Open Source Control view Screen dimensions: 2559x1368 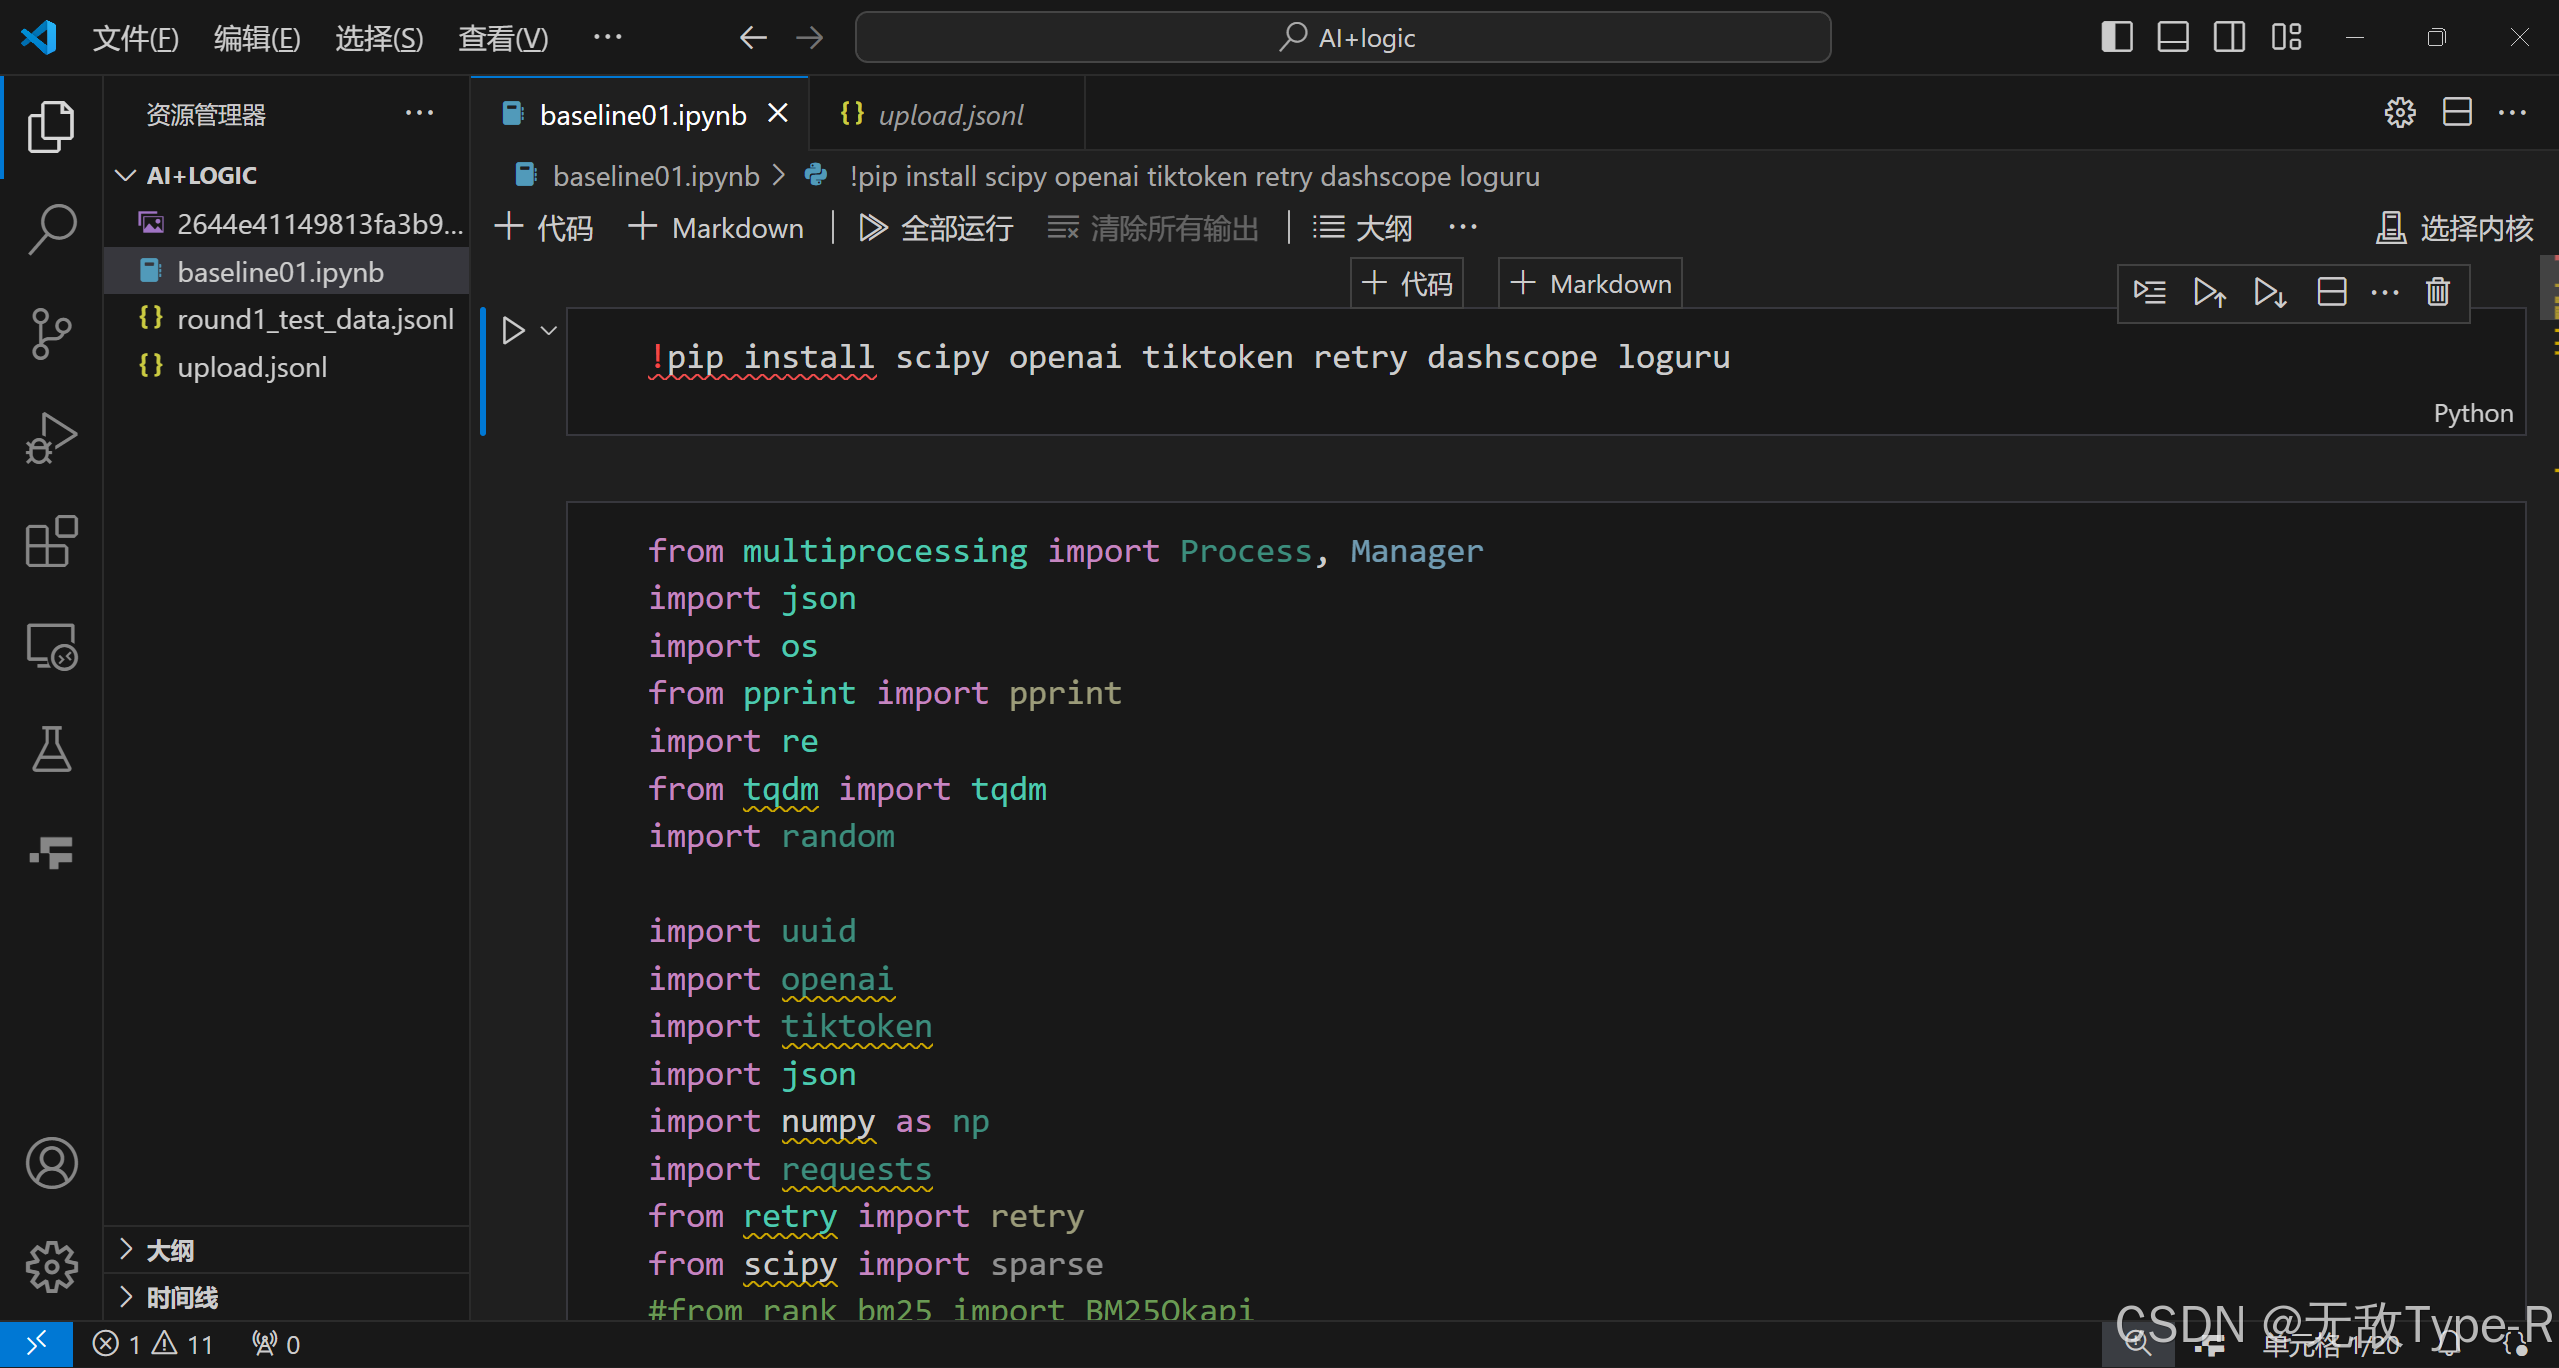point(51,333)
